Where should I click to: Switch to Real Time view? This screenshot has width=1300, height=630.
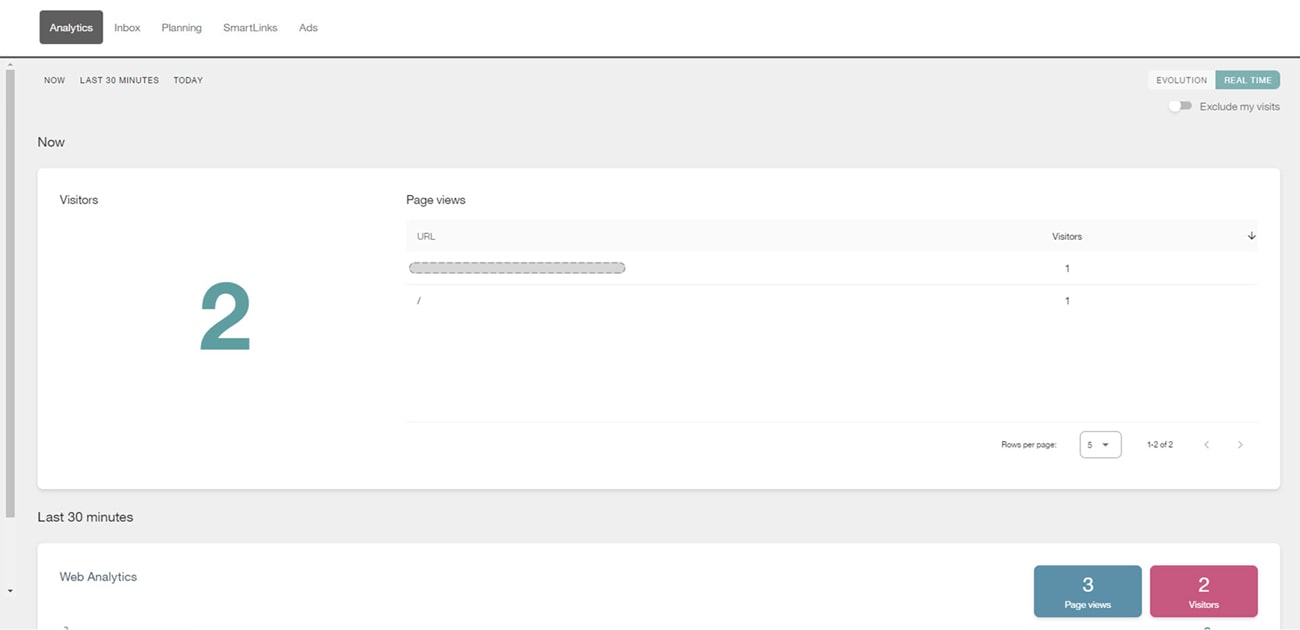tap(1247, 80)
